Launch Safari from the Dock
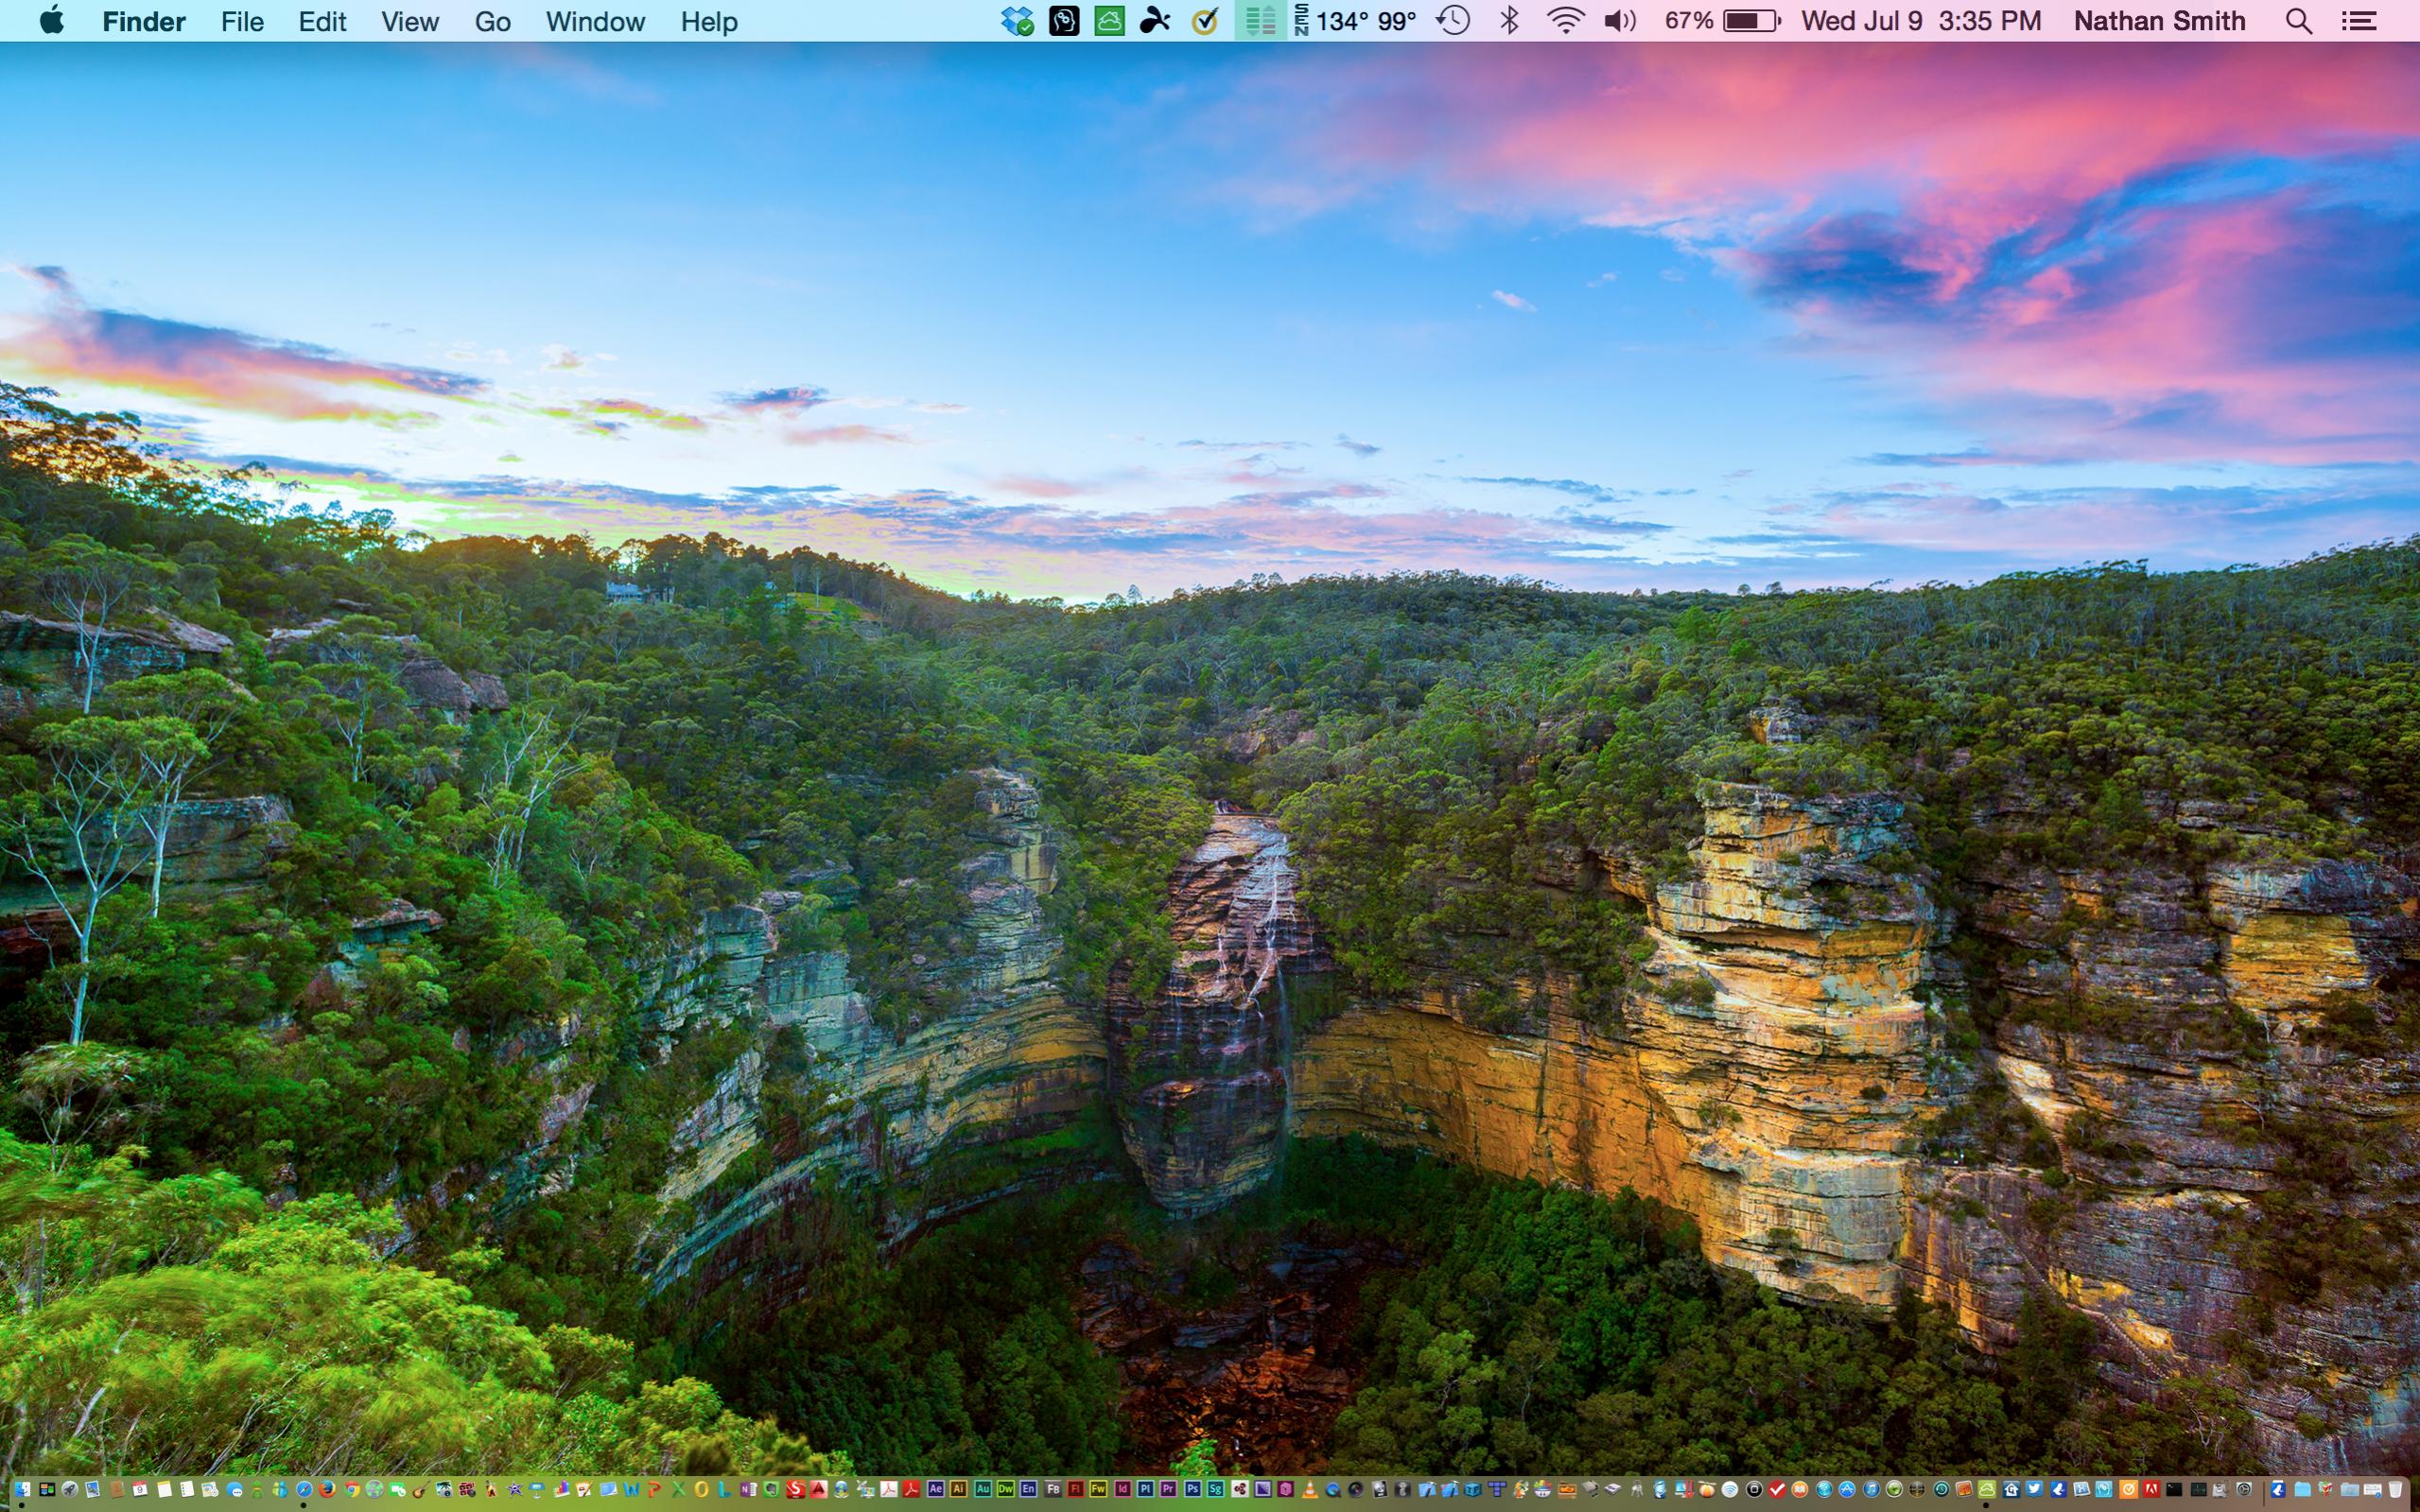 point(304,1490)
